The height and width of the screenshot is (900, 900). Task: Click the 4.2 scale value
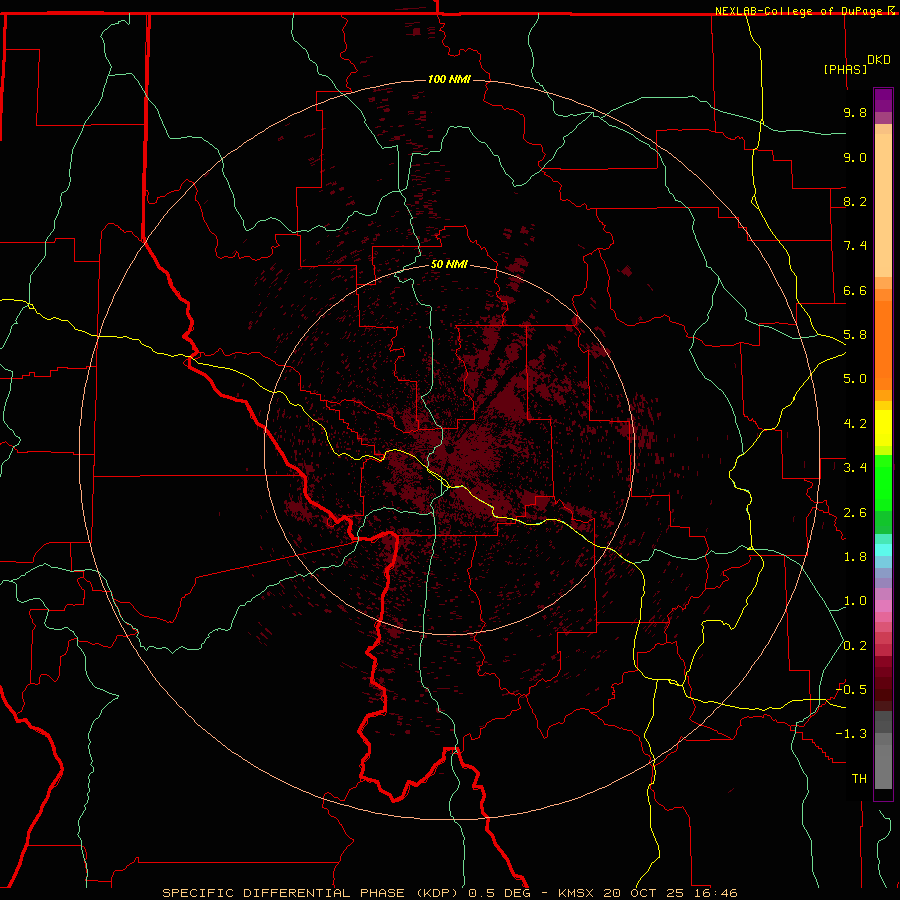(855, 424)
